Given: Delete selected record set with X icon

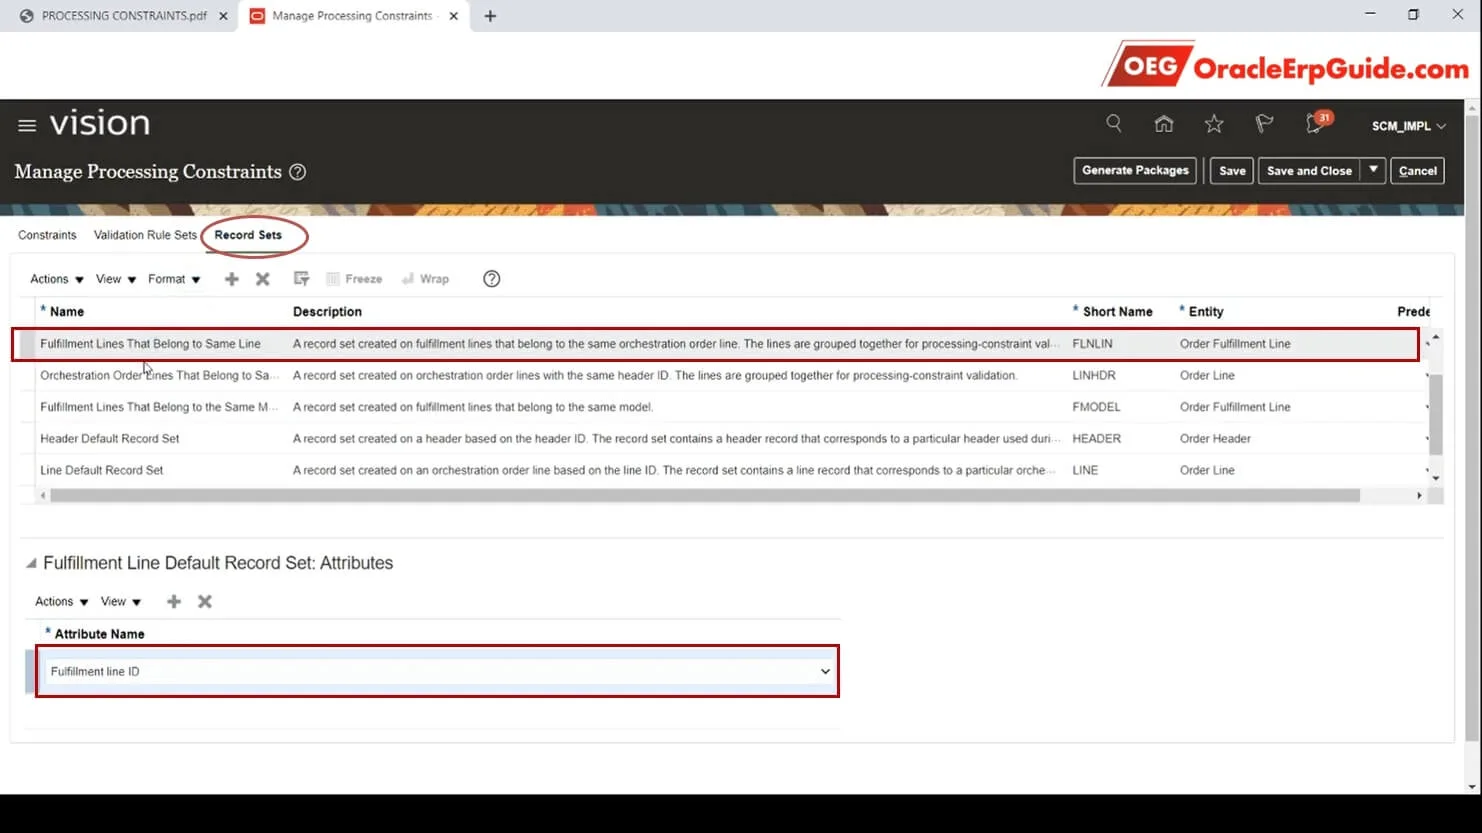Looking at the screenshot, I should (262, 279).
